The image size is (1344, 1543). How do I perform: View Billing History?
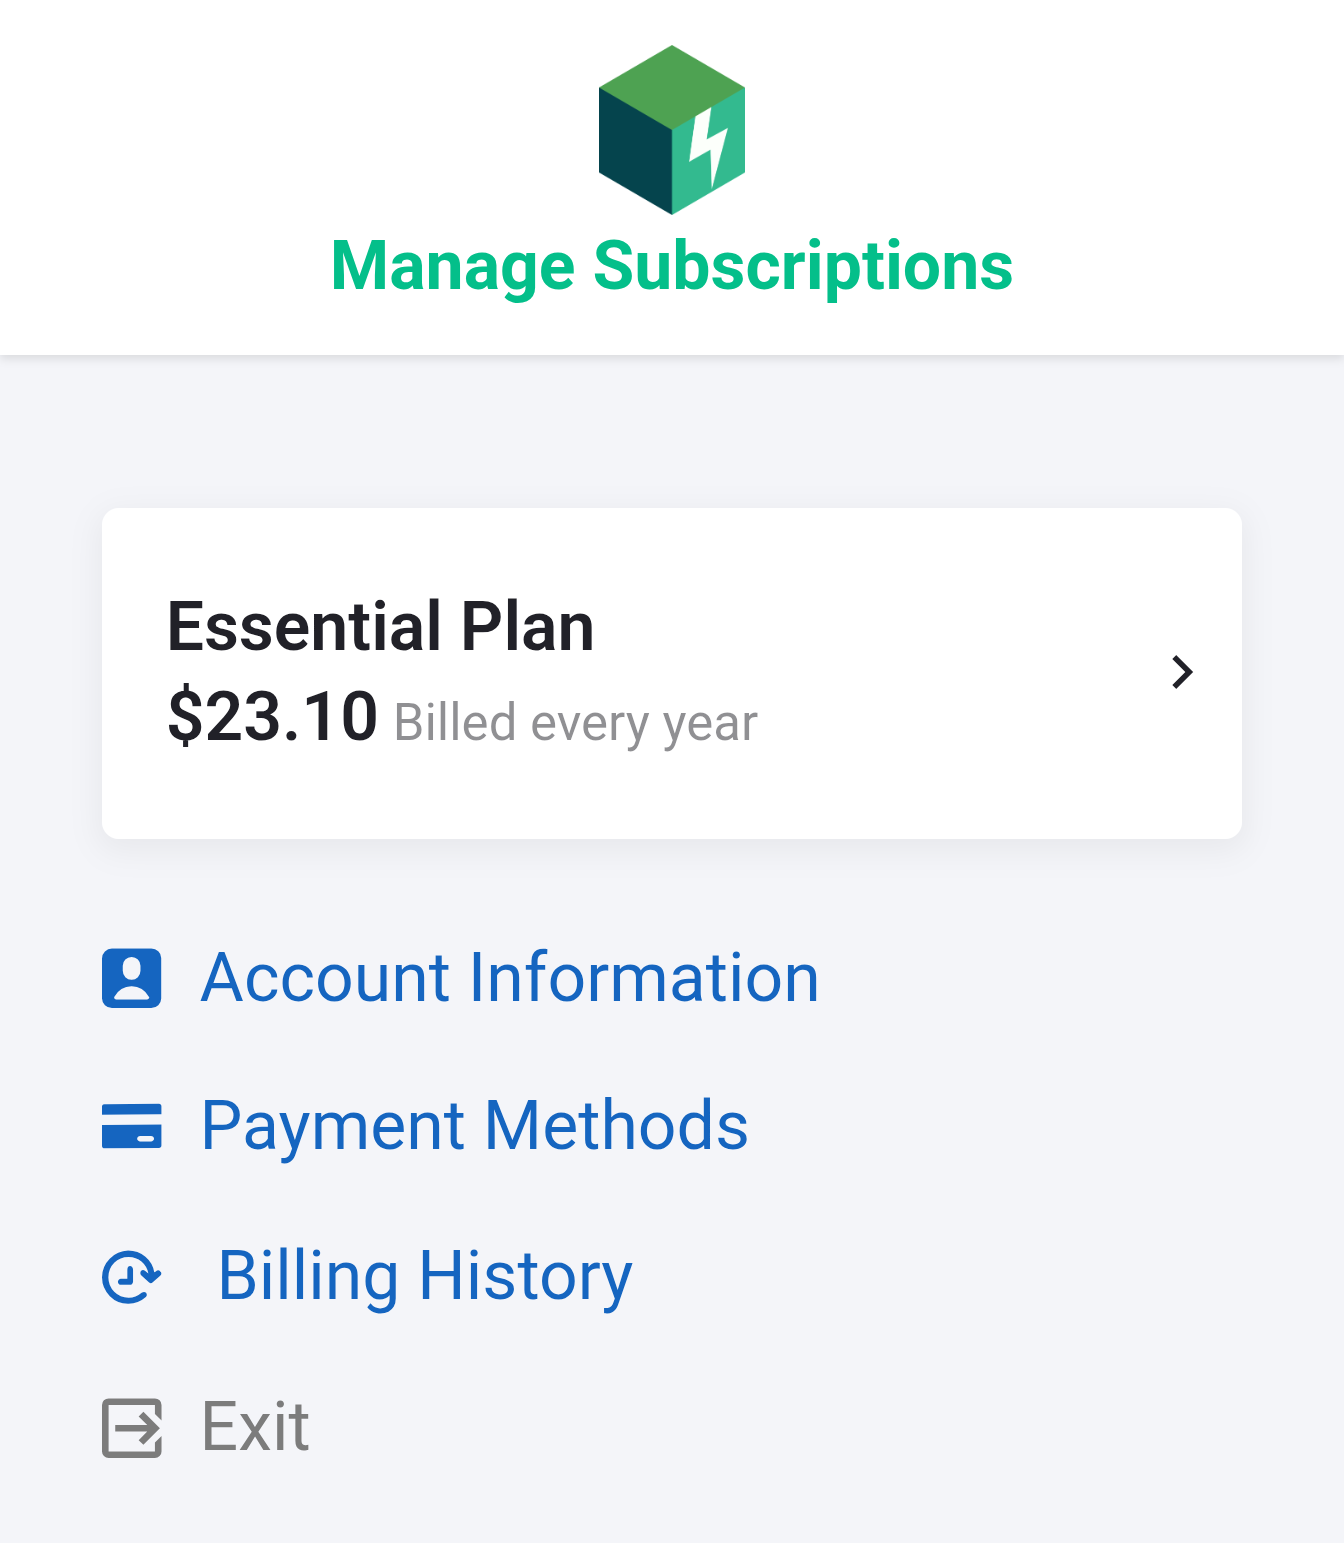425,1277
